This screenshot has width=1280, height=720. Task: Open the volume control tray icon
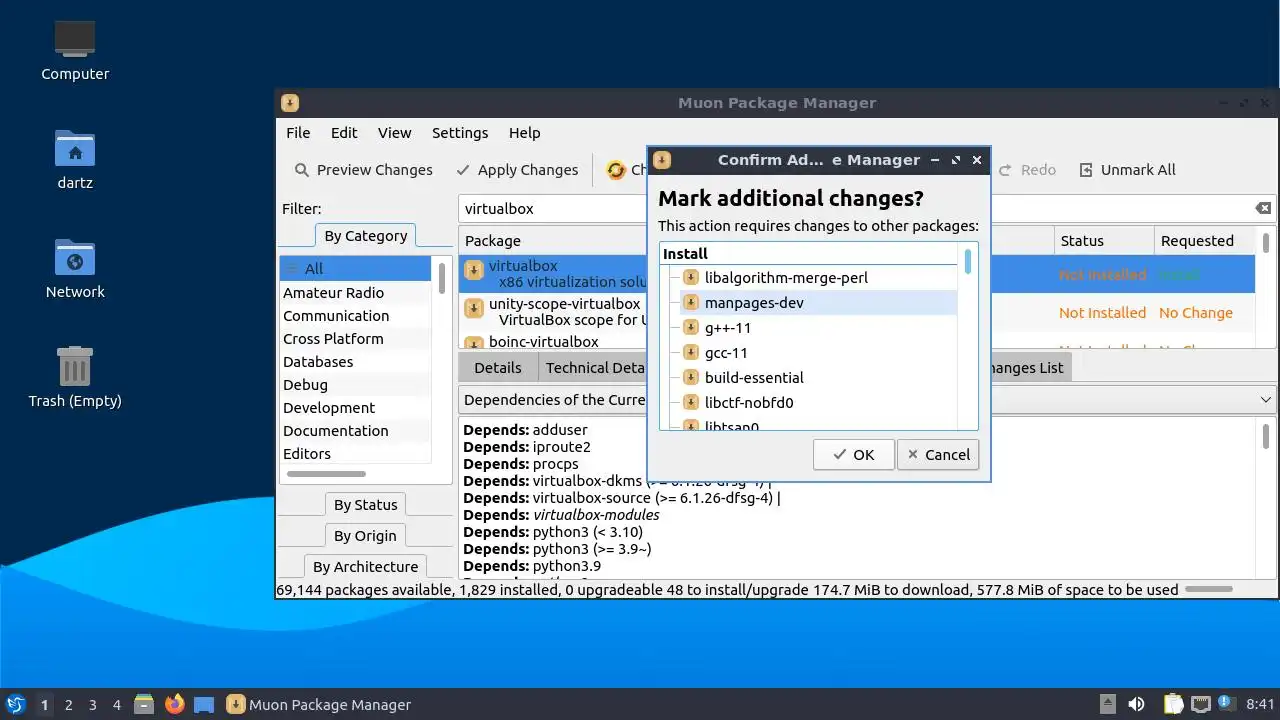(x=1136, y=704)
